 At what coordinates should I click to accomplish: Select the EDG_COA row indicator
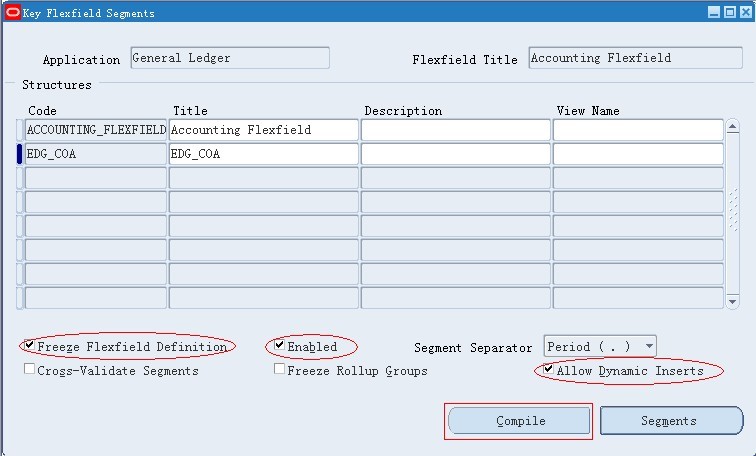click(19, 154)
